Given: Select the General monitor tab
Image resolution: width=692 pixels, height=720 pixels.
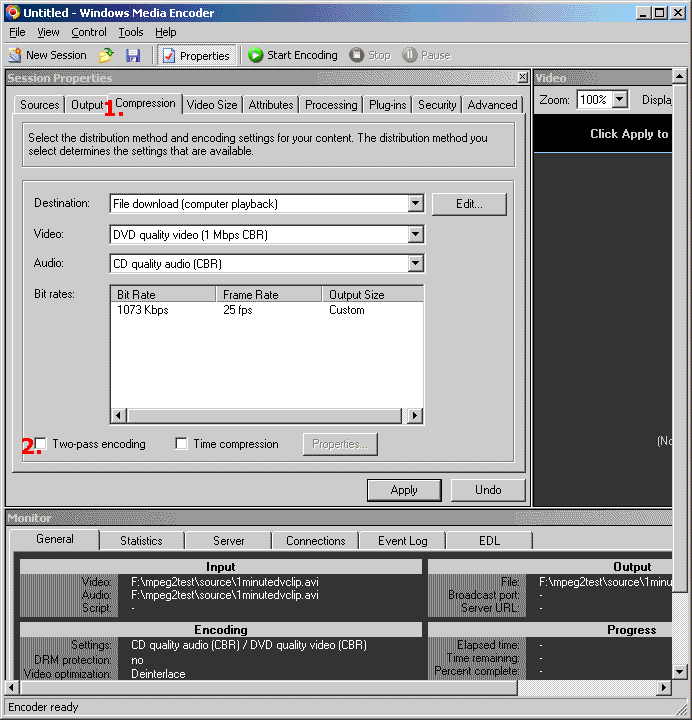Looking at the screenshot, I should click(55, 539).
